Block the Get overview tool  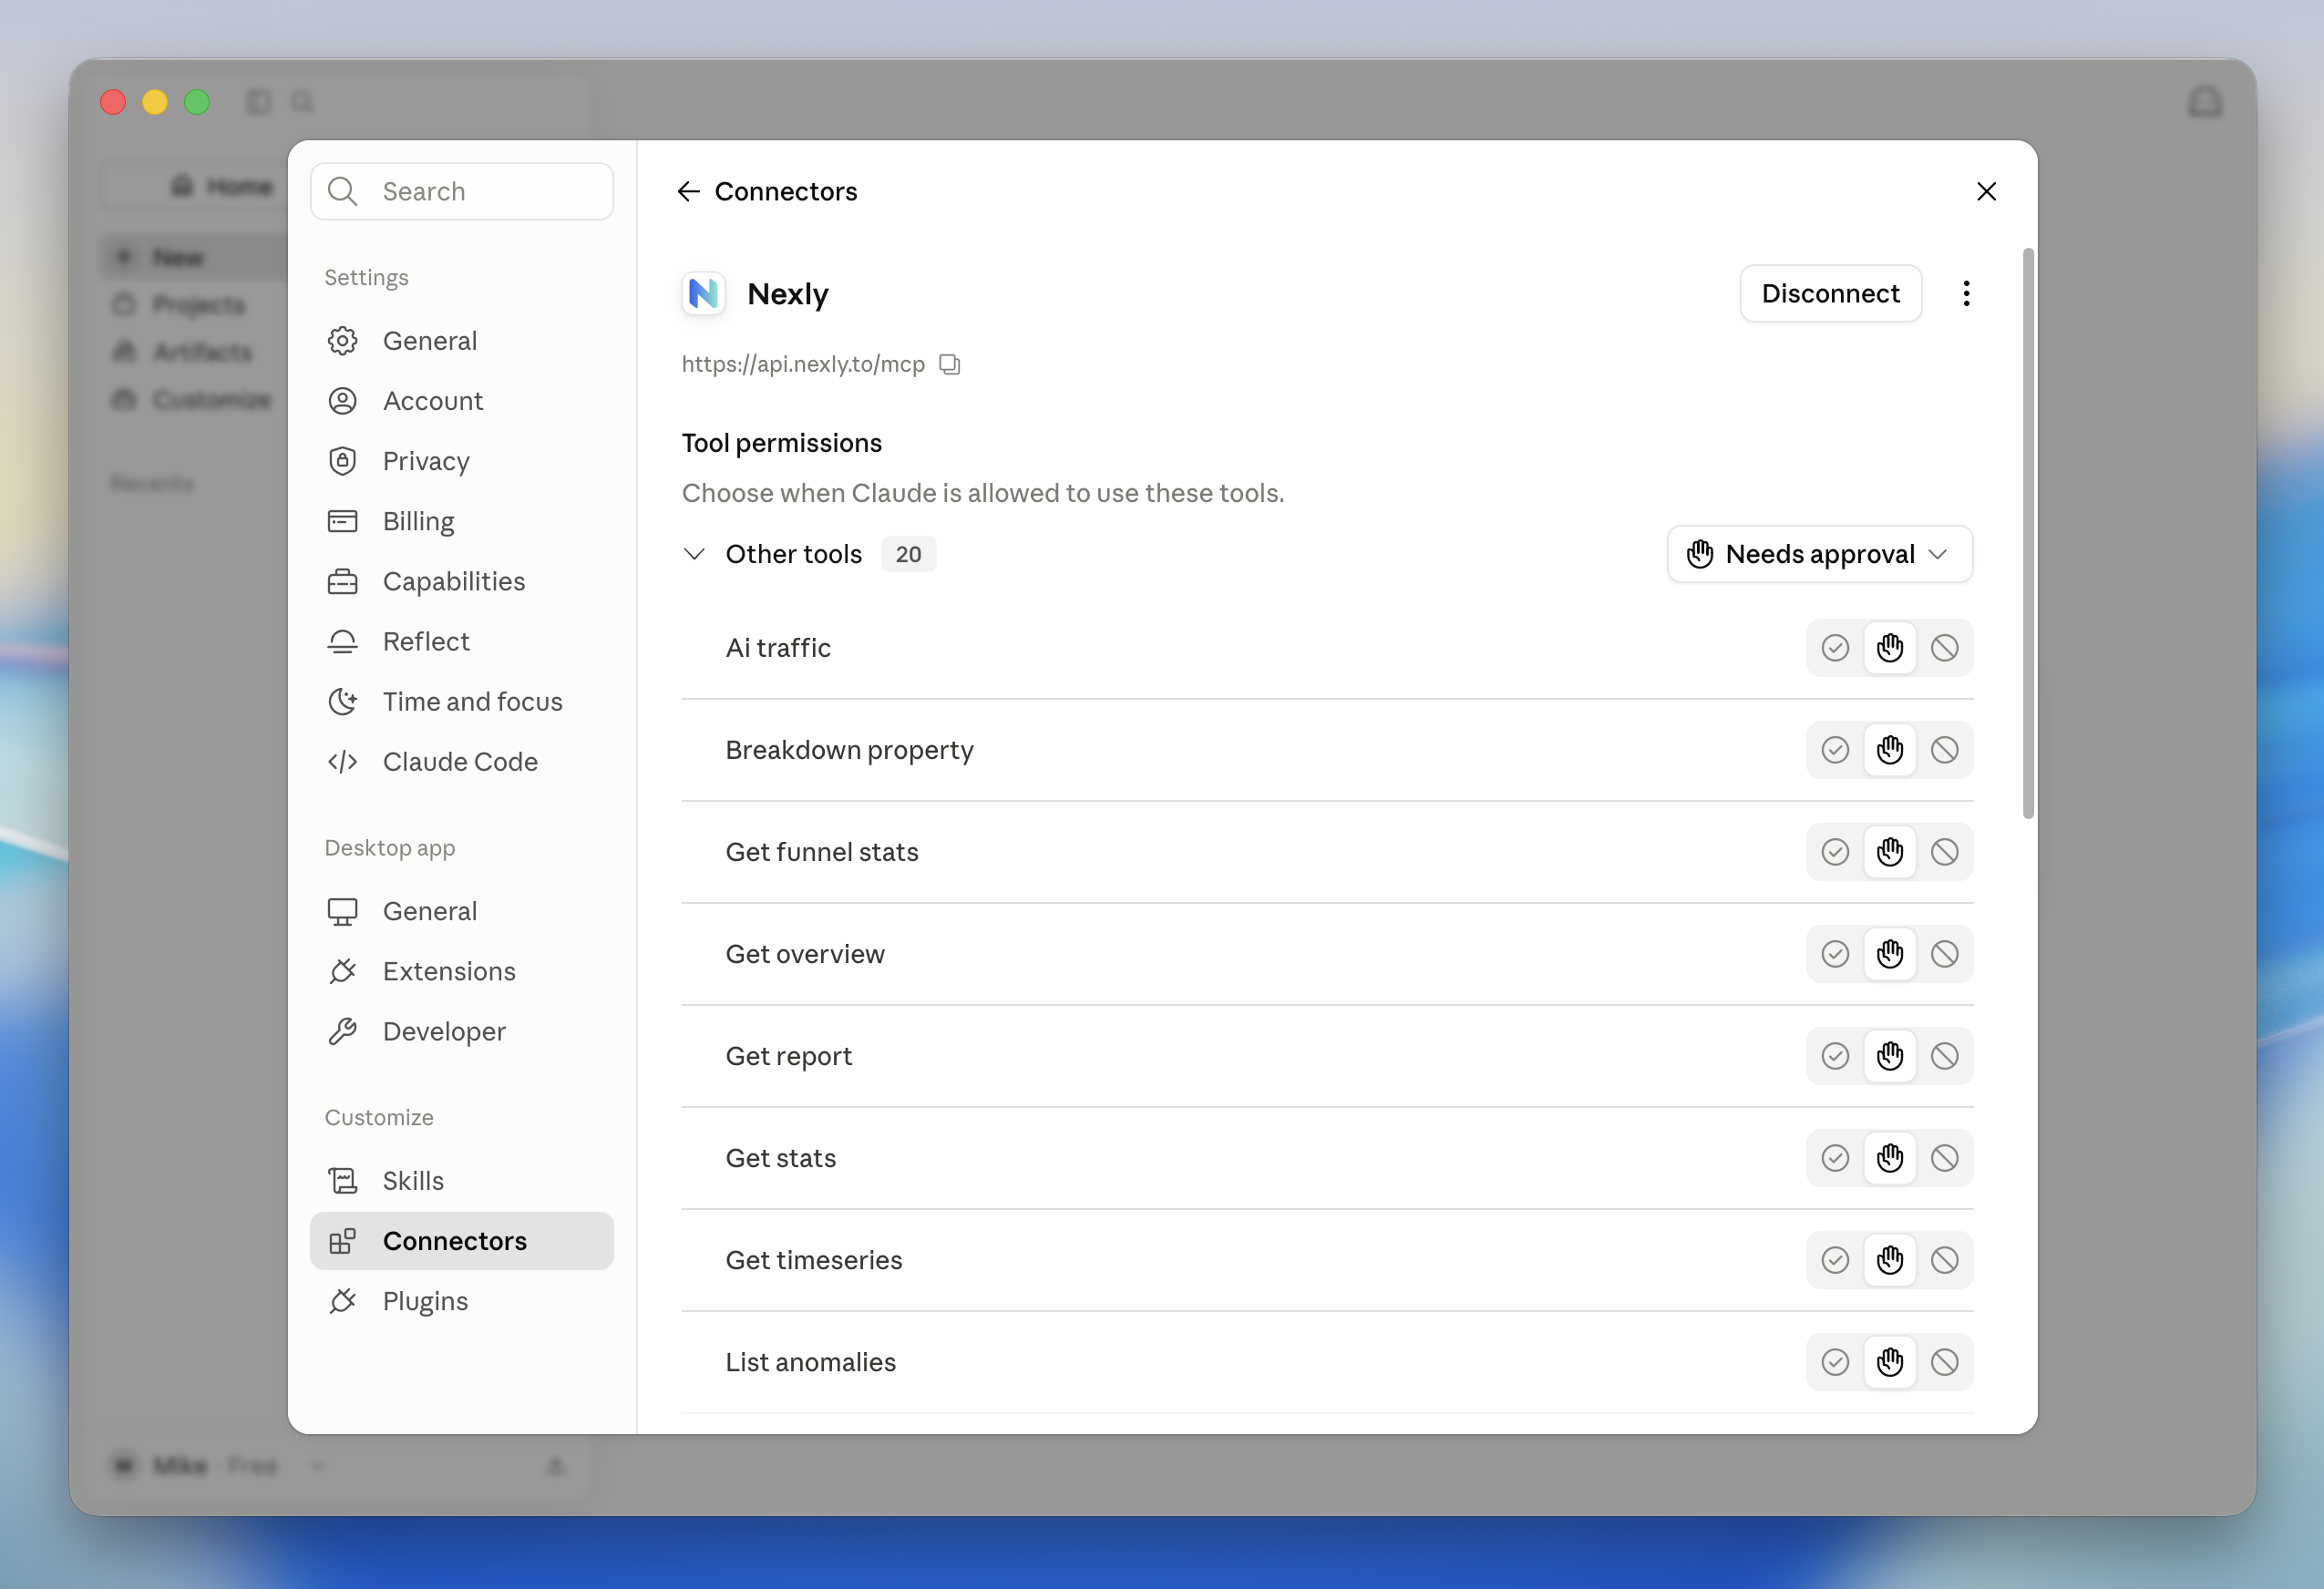(1944, 954)
